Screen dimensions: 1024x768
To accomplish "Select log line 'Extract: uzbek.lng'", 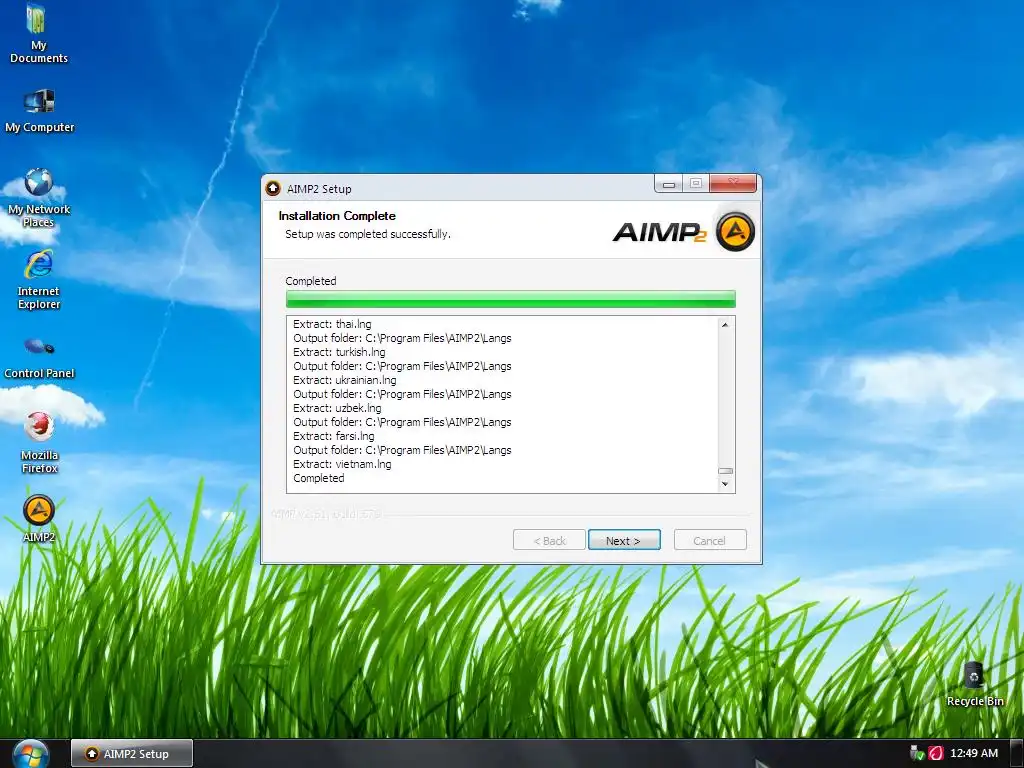I will coord(337,408).
